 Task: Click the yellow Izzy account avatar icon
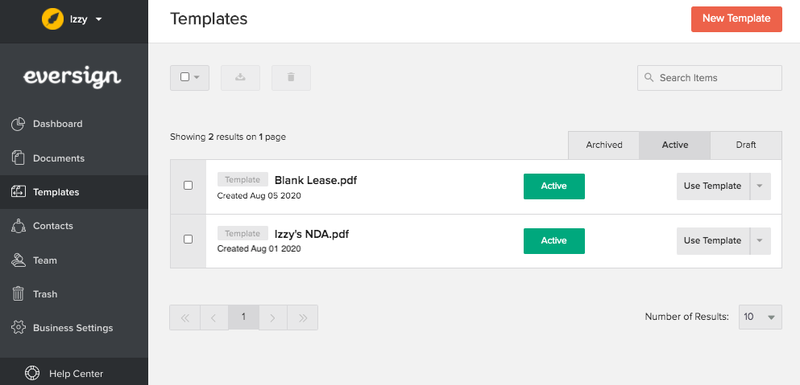(53, 19)
